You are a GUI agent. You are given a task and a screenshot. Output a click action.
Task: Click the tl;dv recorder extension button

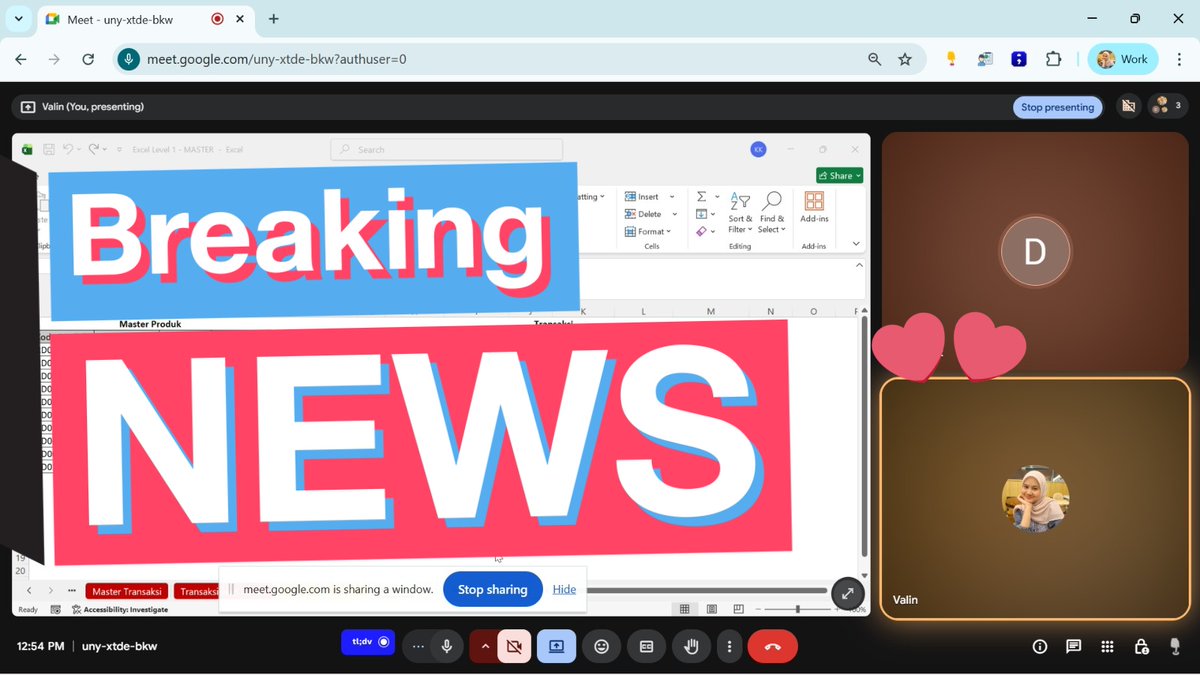coord(368,642)
